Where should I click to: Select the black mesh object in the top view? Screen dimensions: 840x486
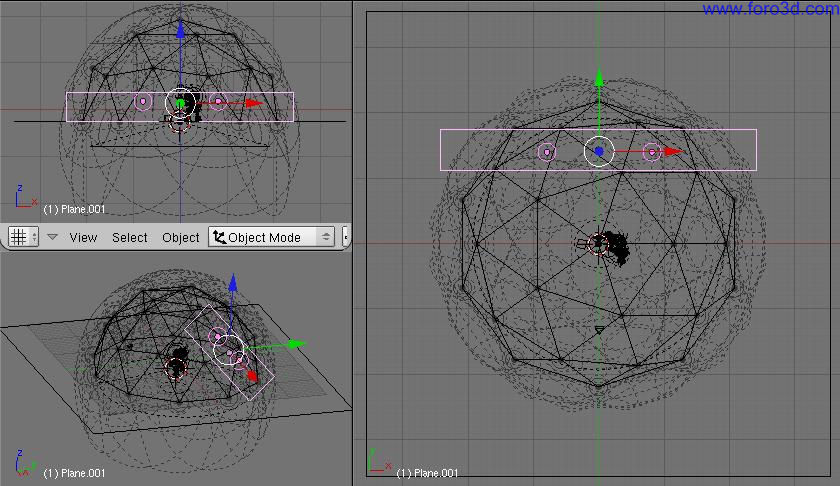(618, 248)
